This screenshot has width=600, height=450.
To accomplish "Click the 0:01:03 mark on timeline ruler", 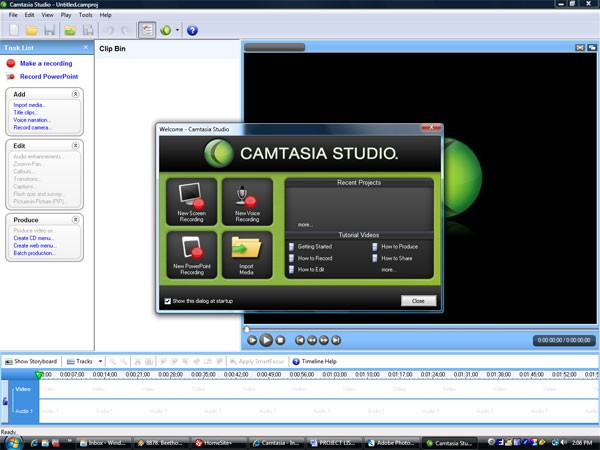I will pyautogui.click(x=334, y=375).
